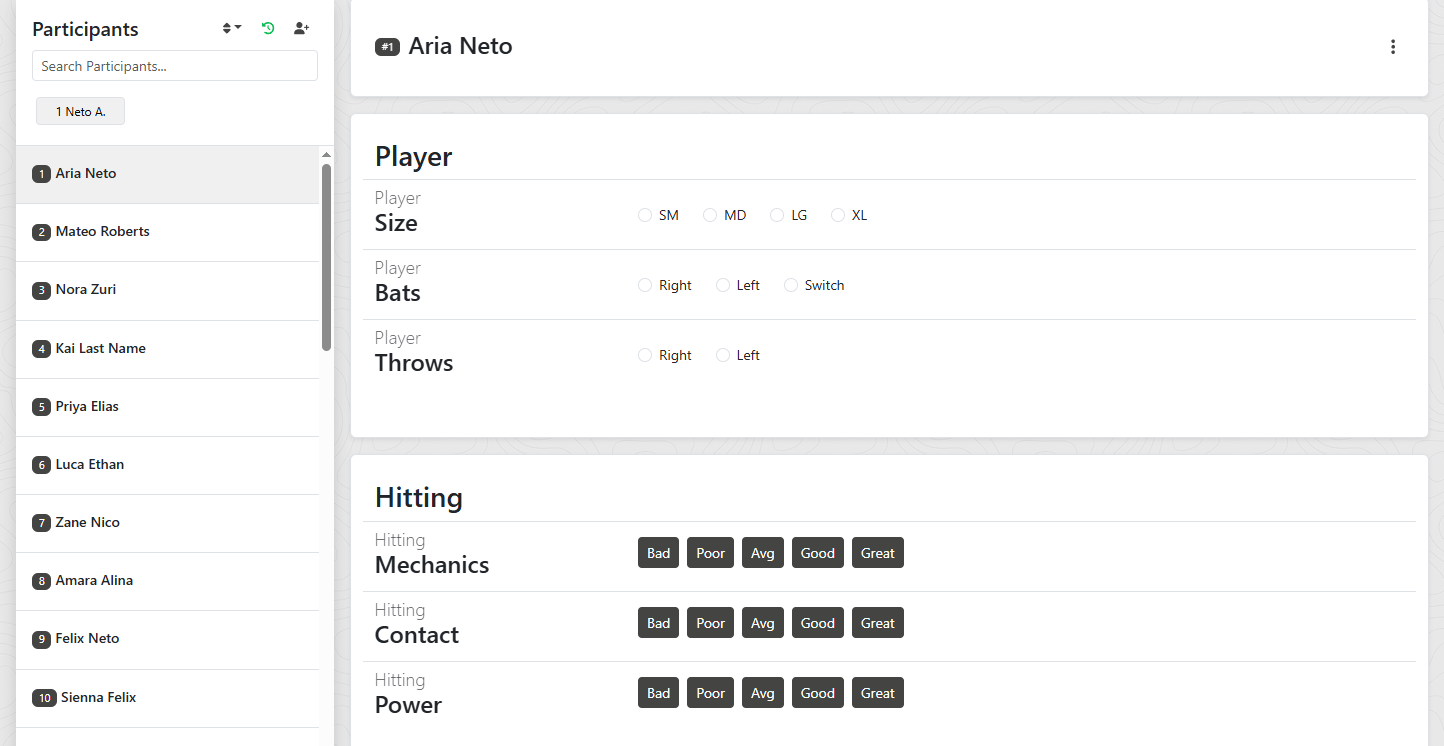Select participant Priya Elias

[x=87, y=406]
